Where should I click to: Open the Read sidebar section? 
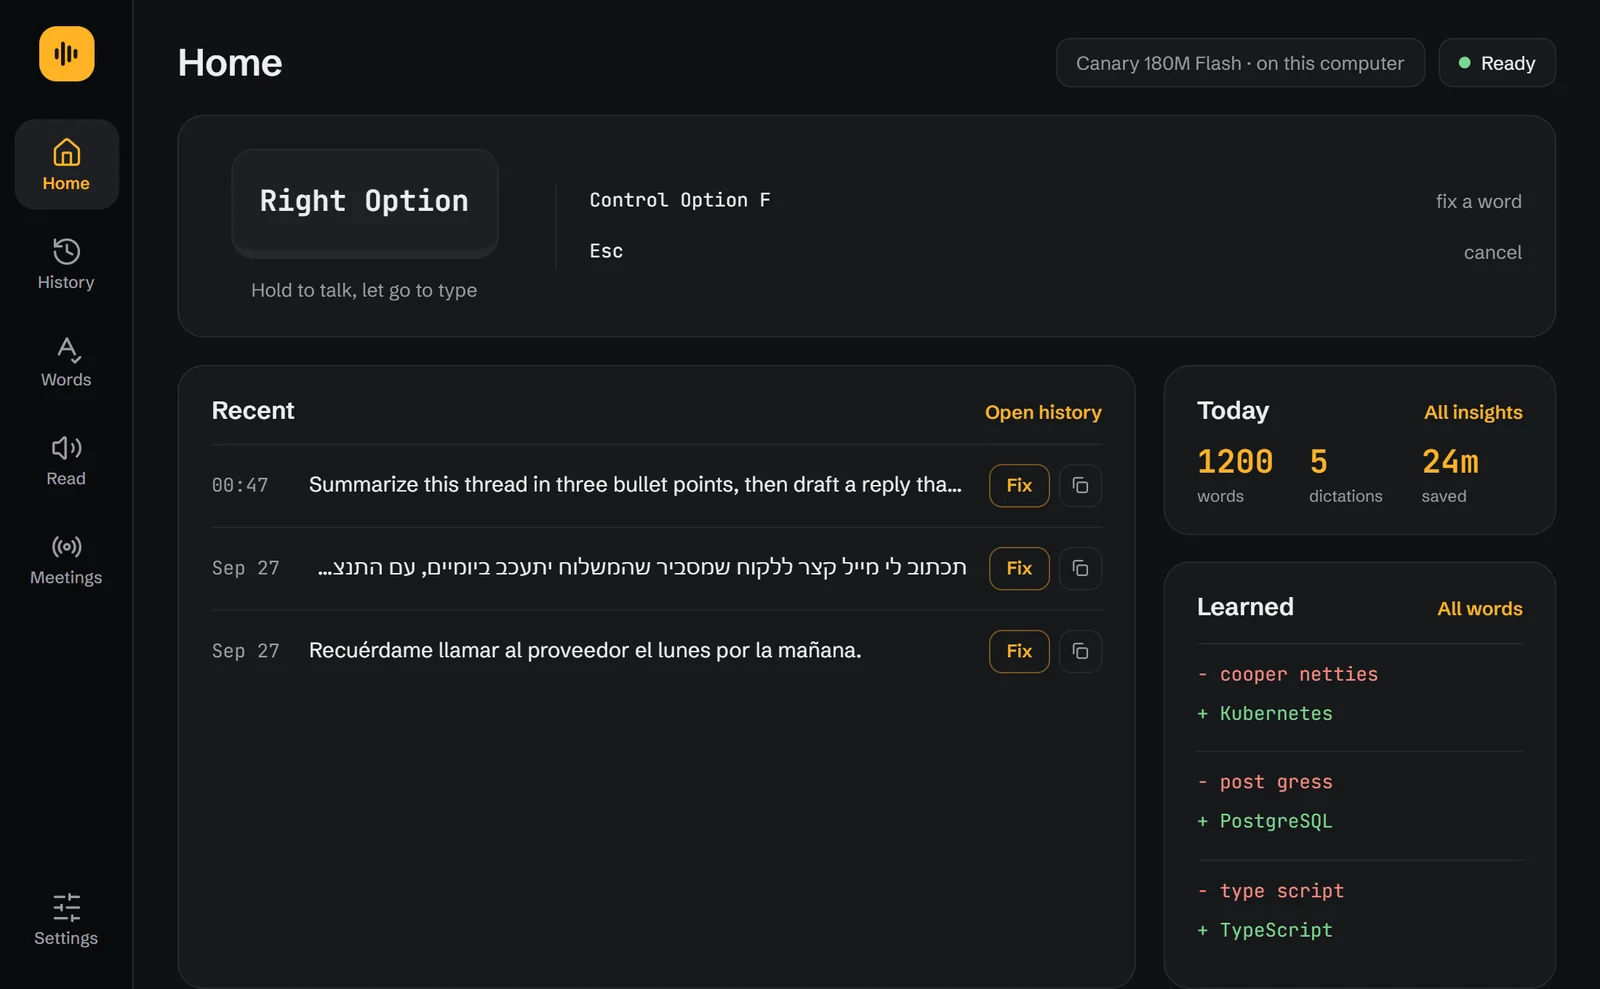(67, 461)
